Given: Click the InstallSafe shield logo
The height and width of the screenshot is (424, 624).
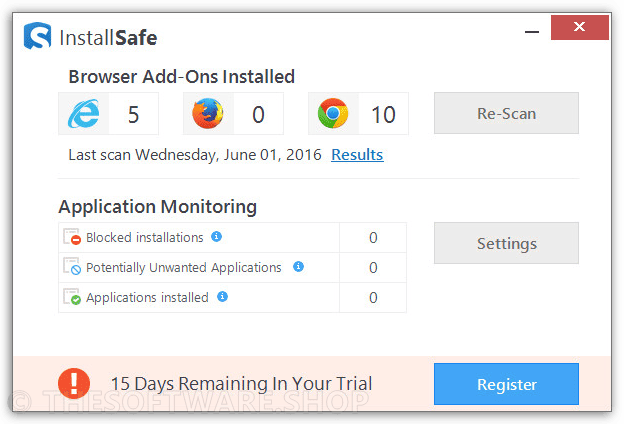Looking at the screenshot, I should point(37,36).
